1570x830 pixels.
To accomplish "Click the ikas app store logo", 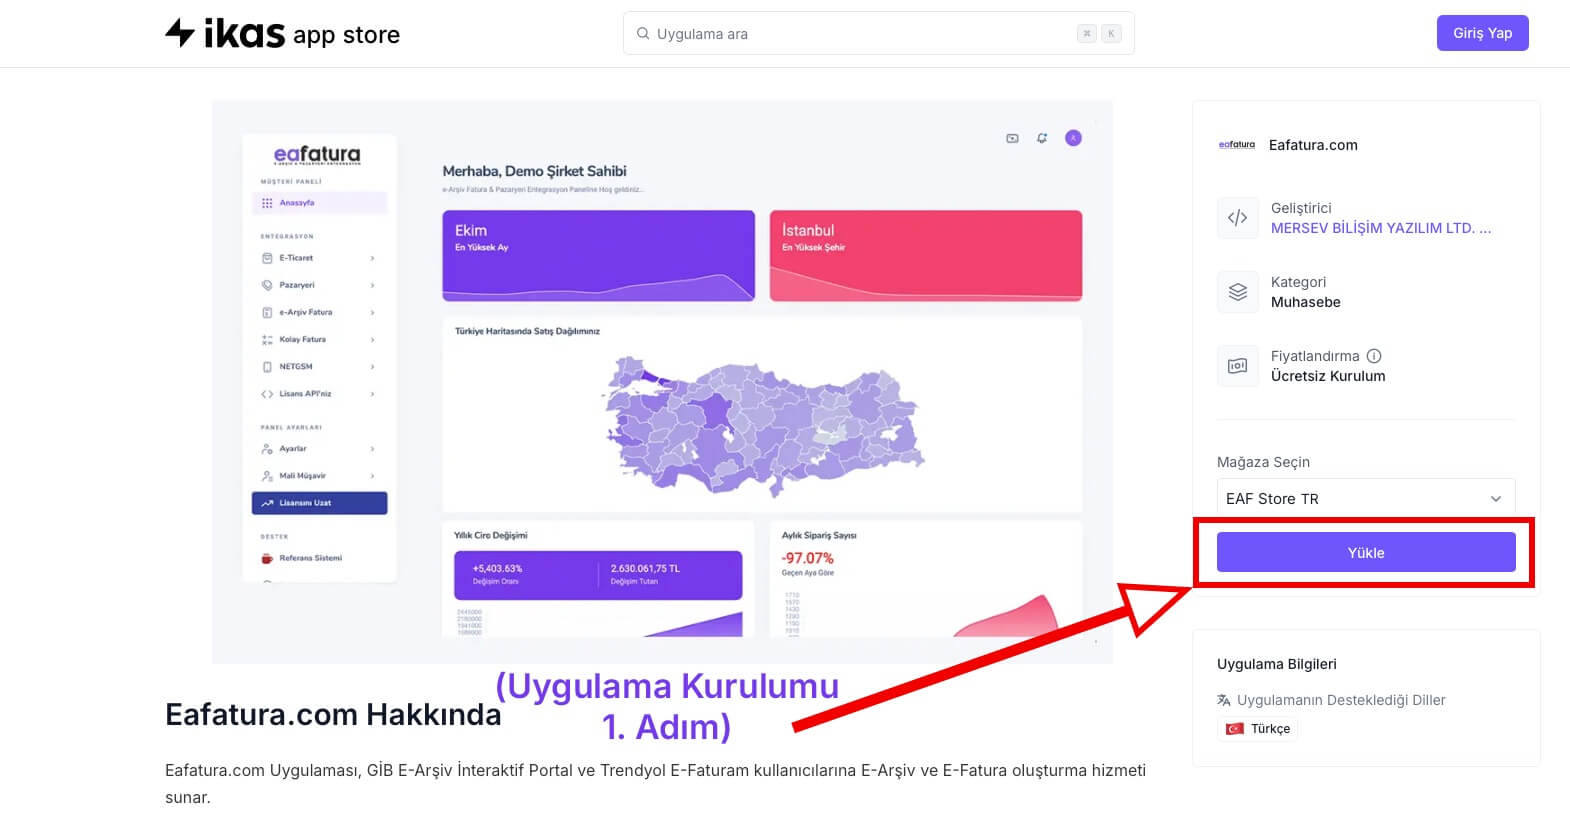I will pos(282,34).
